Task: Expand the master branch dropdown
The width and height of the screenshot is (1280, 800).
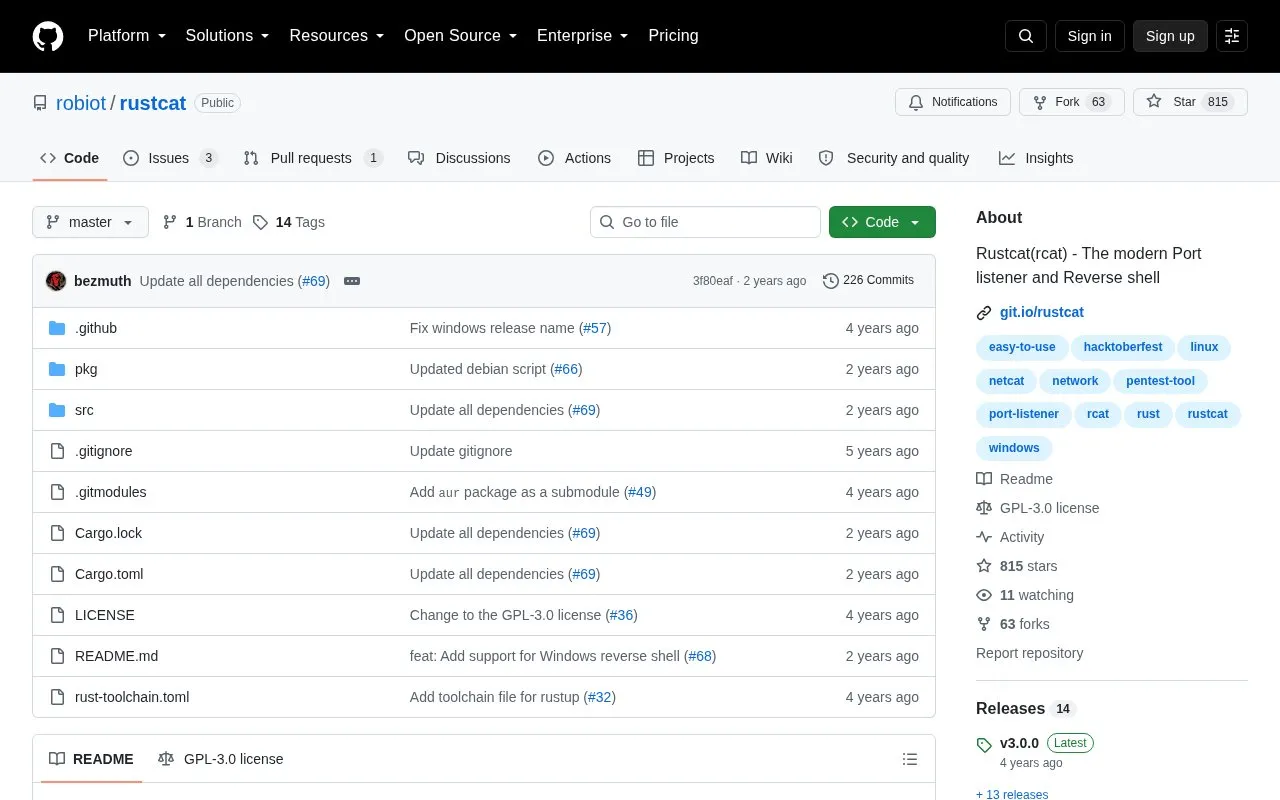Action: click(x=90, y=222)
